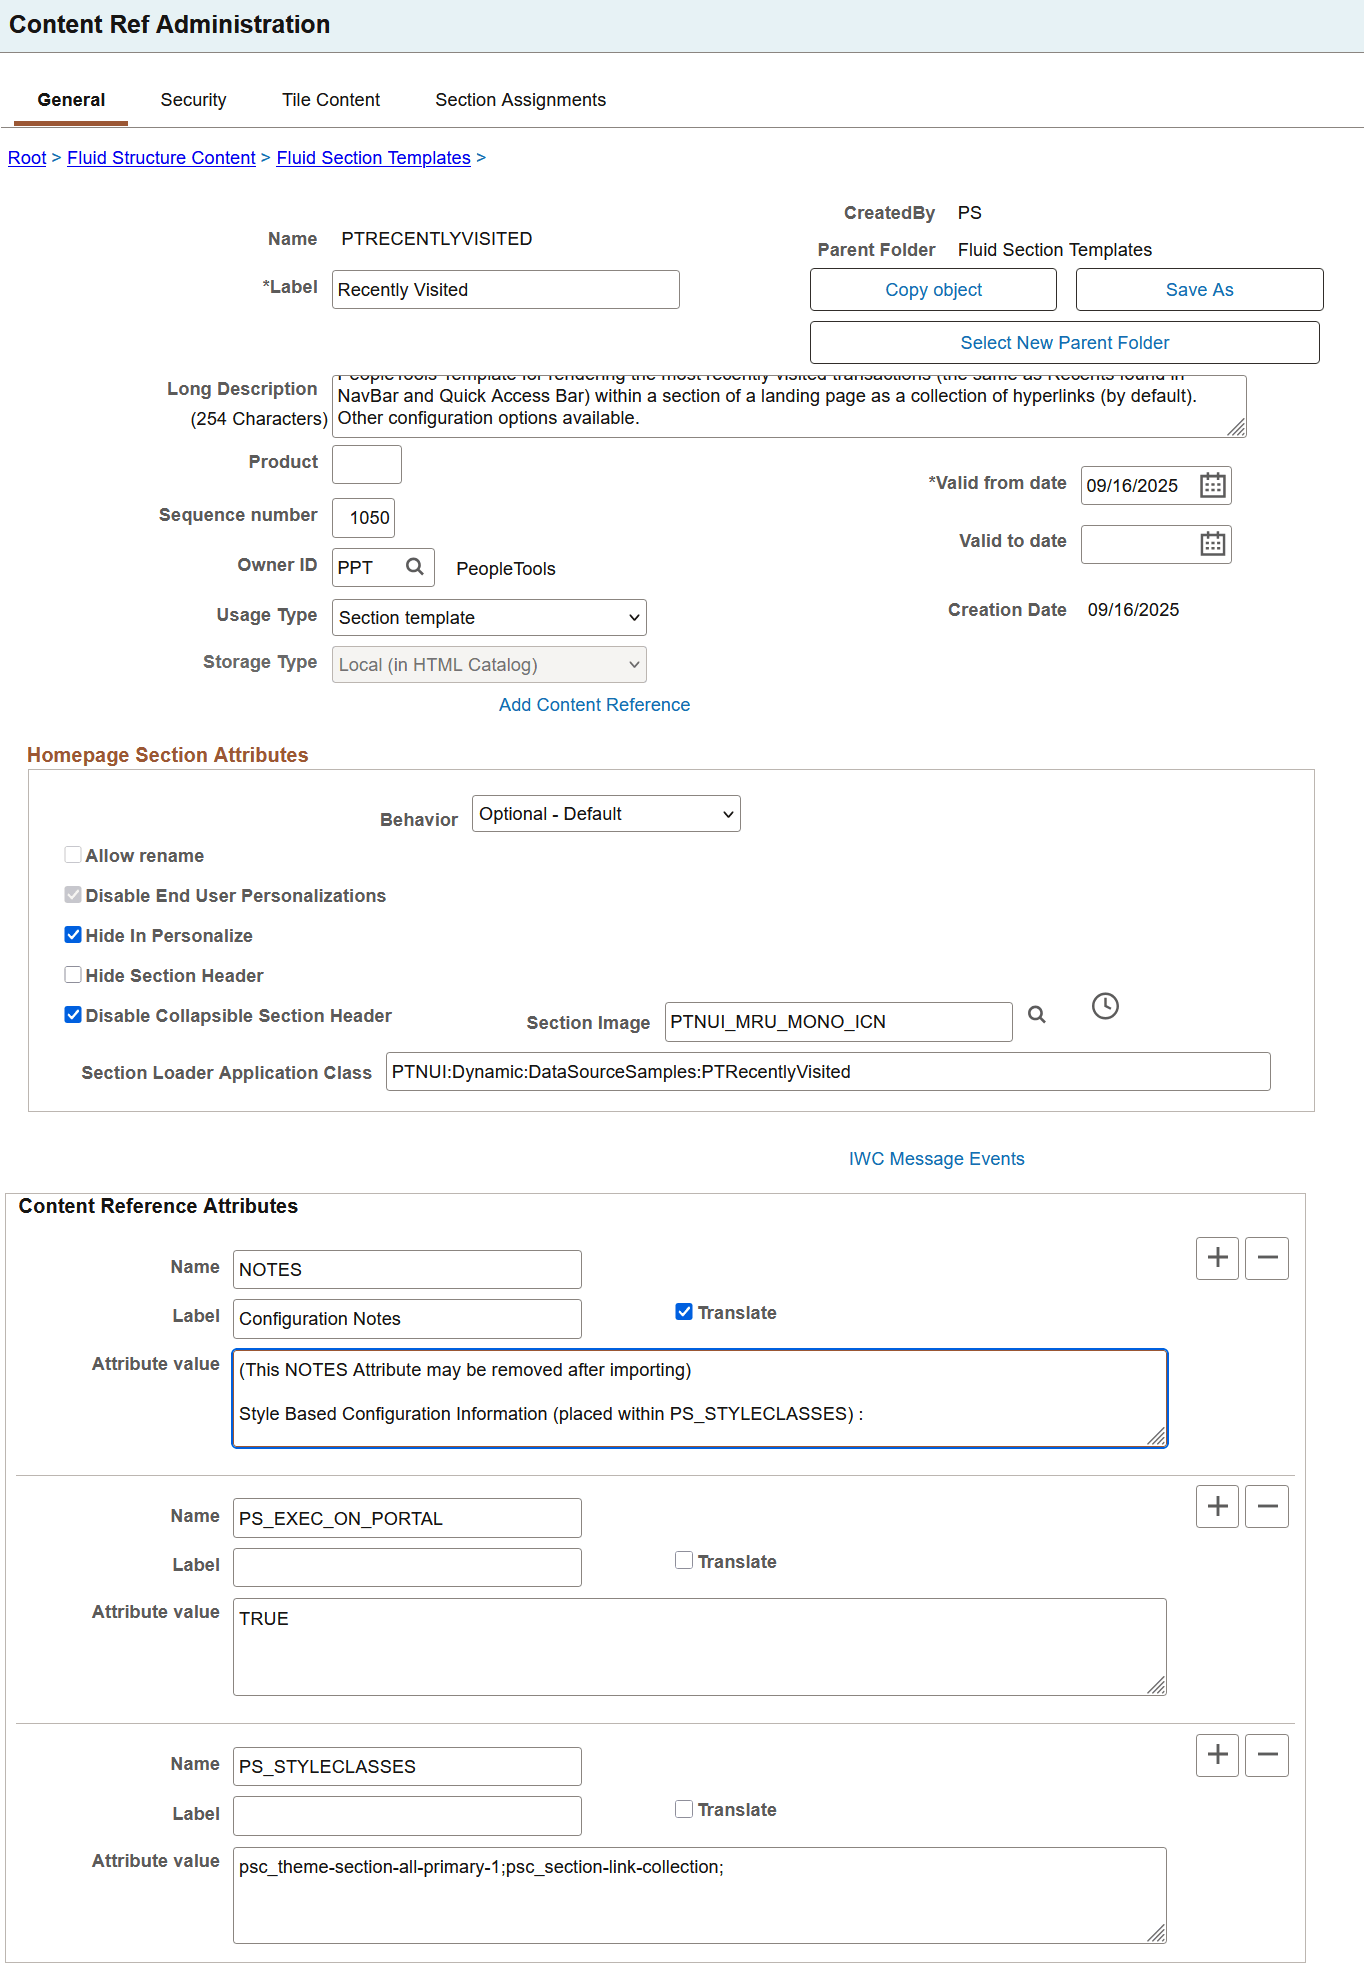
Task: Delete the NOTES attribute row
Action: point(1267,1258)
